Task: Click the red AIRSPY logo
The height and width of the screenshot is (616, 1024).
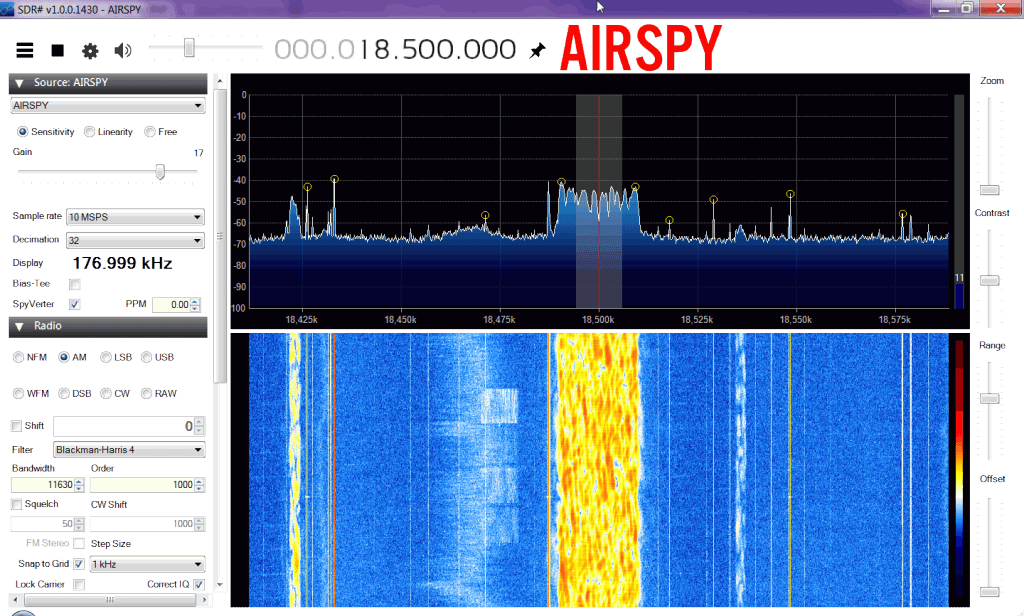Action: tap(640, 47)
